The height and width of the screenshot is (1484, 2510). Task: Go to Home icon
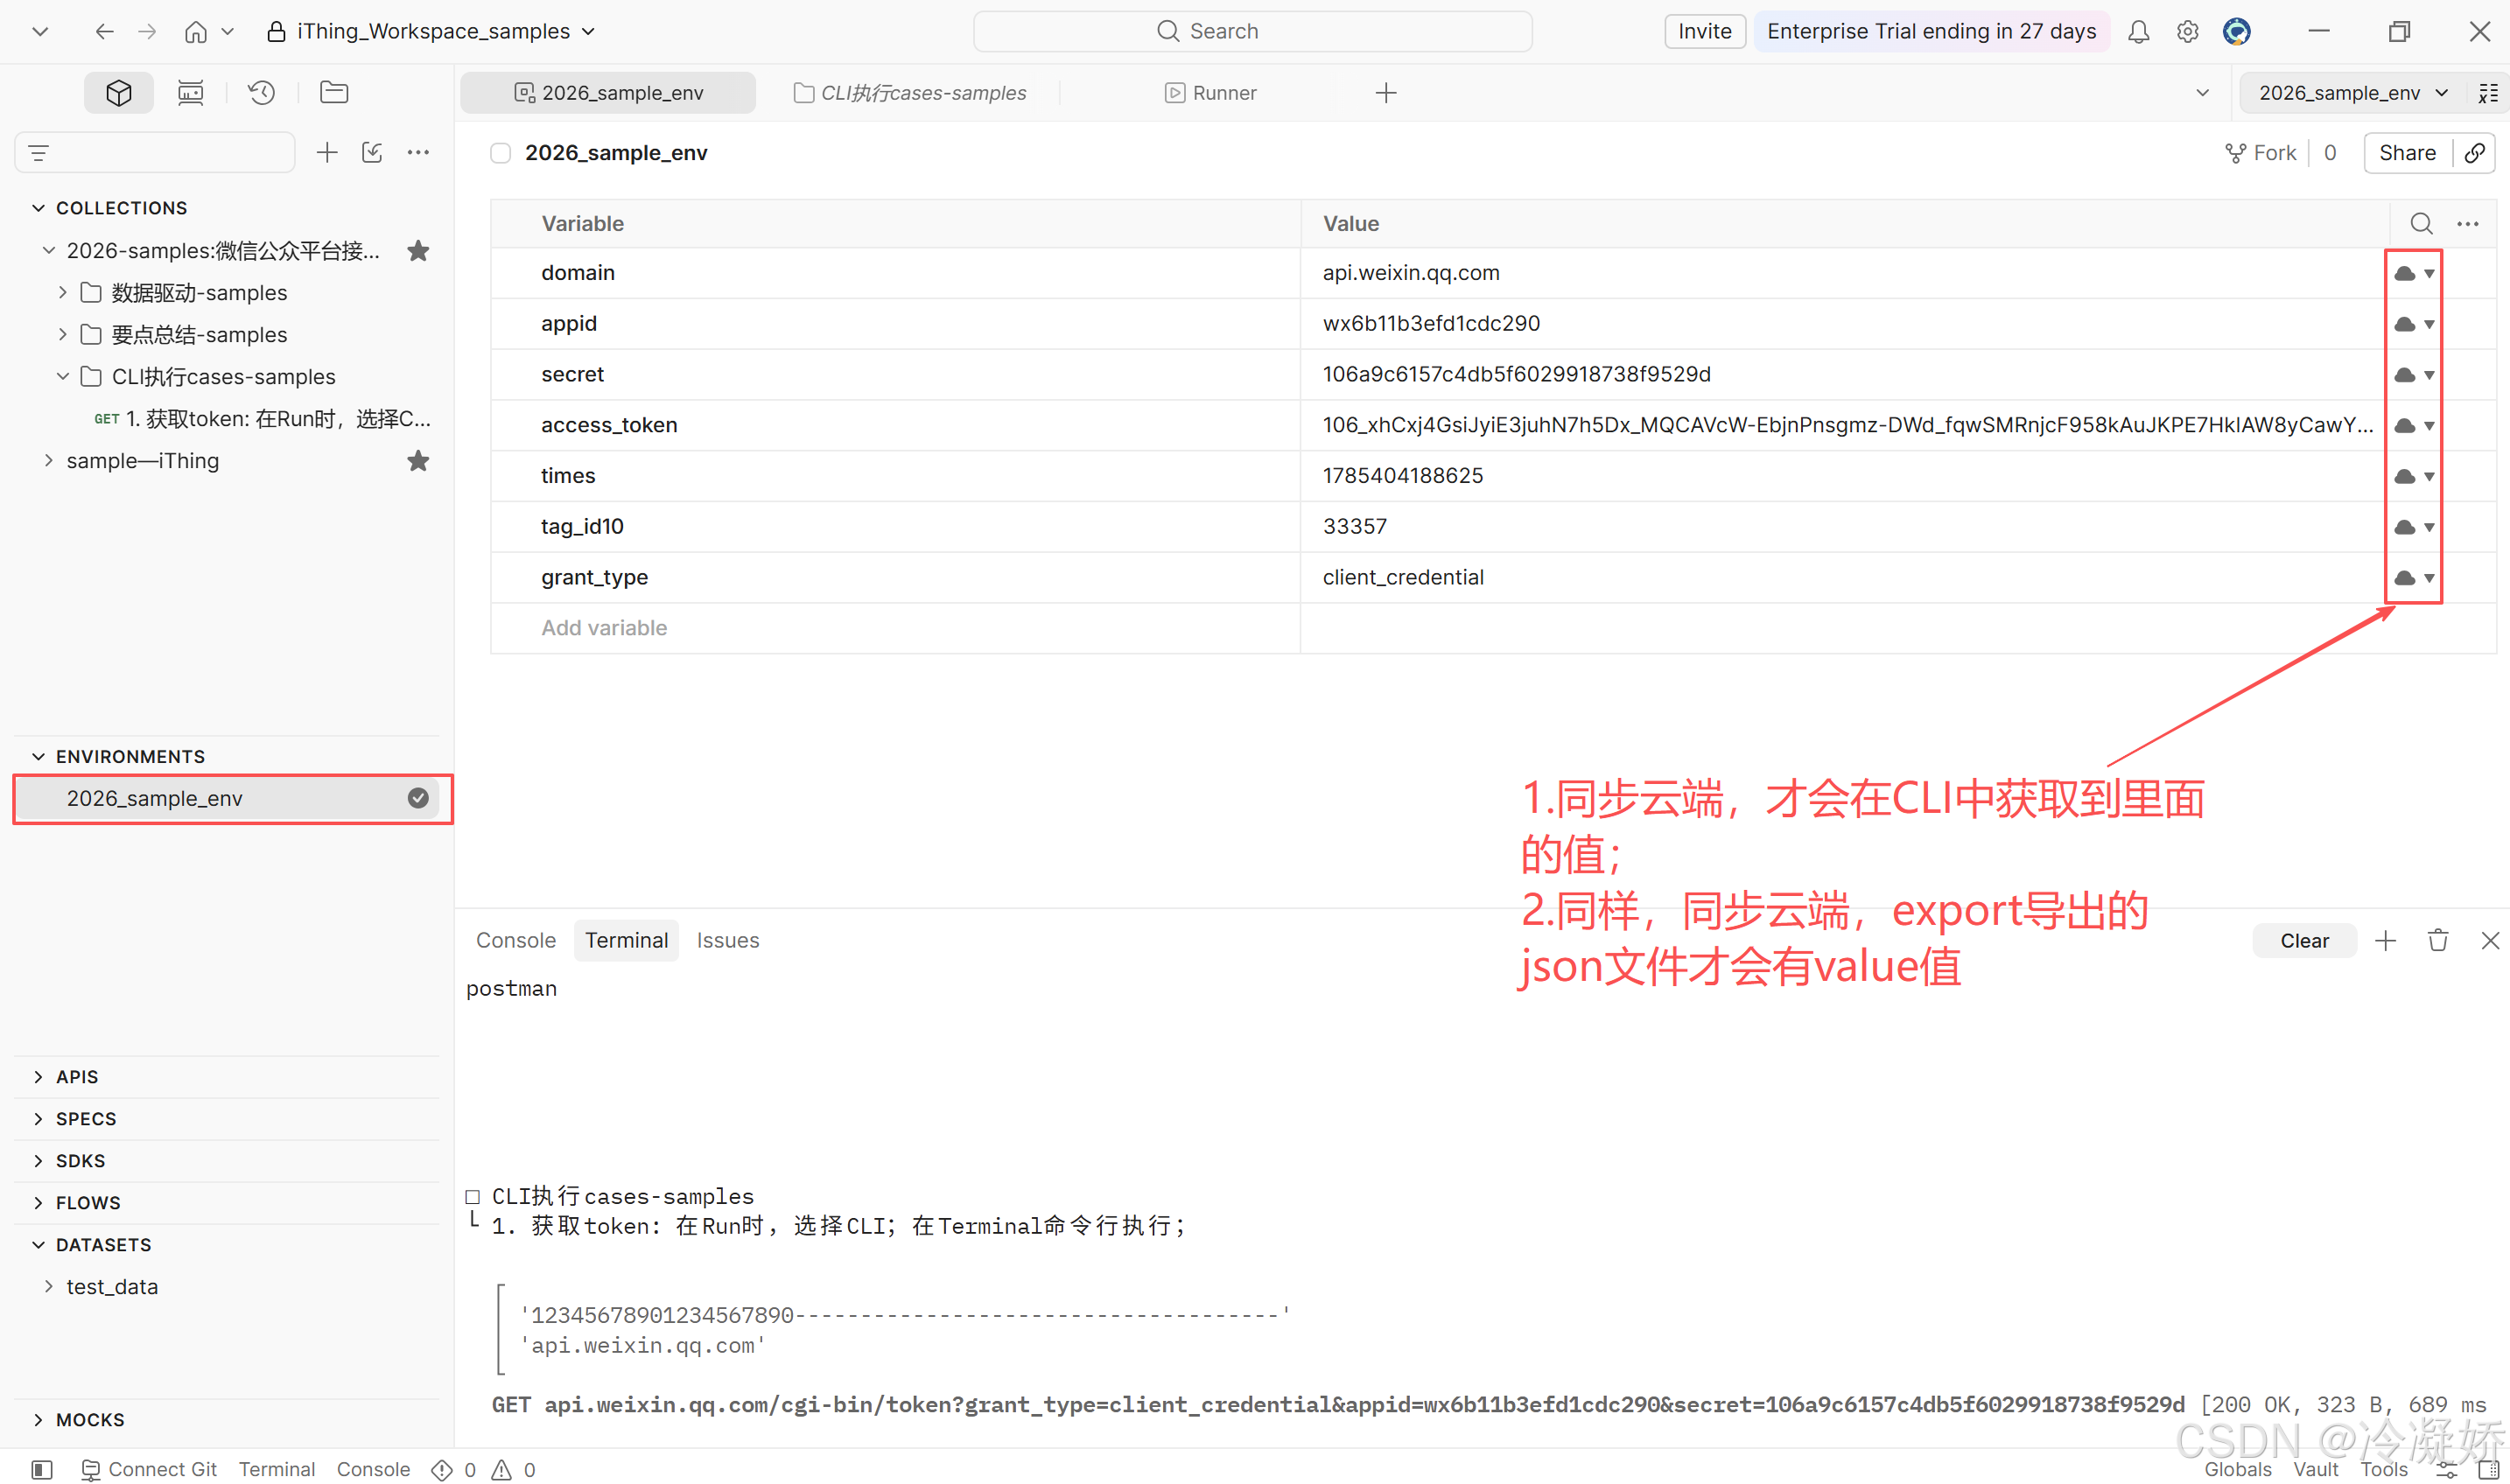196,32
